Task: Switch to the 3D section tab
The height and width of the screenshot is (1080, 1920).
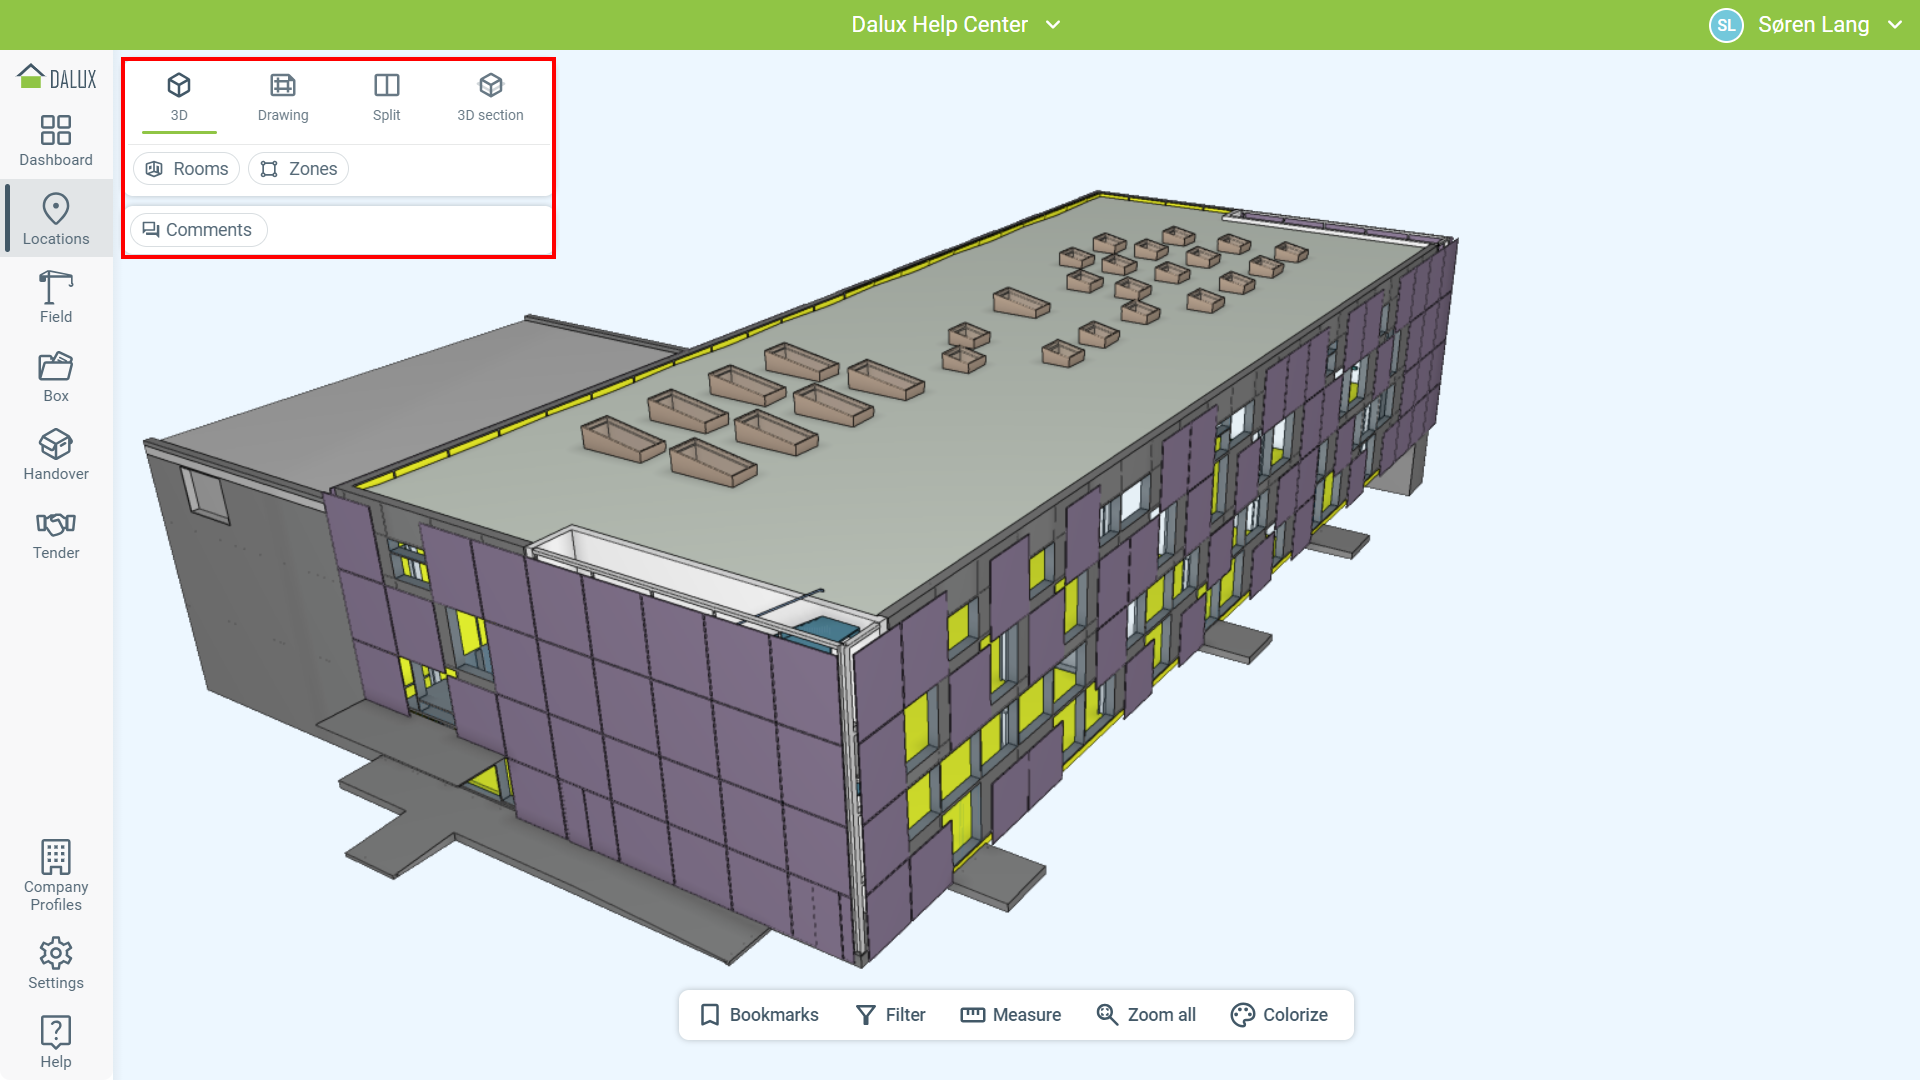Action: pyautogui.click(x=490, y=97)
